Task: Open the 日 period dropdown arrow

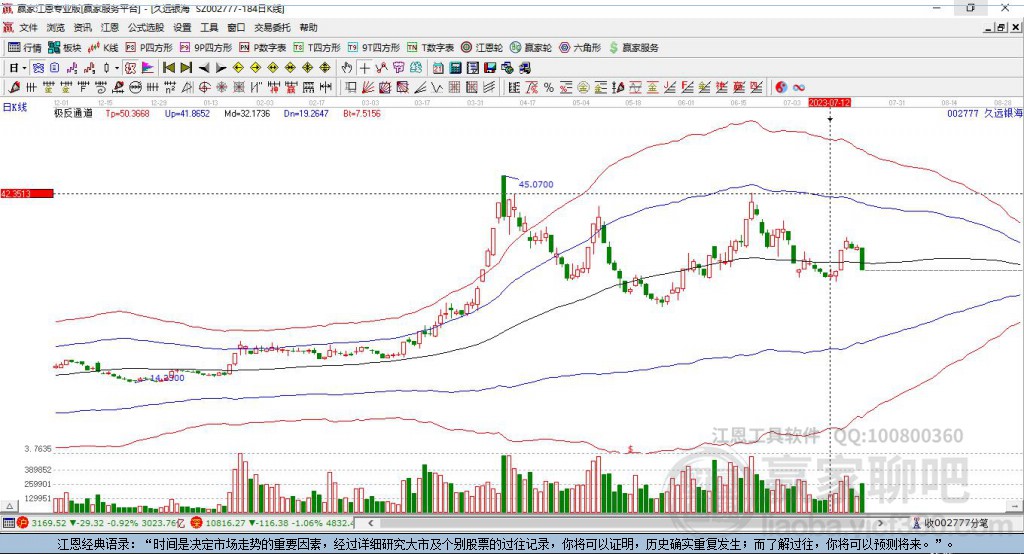Action: (x=24, y=68)
